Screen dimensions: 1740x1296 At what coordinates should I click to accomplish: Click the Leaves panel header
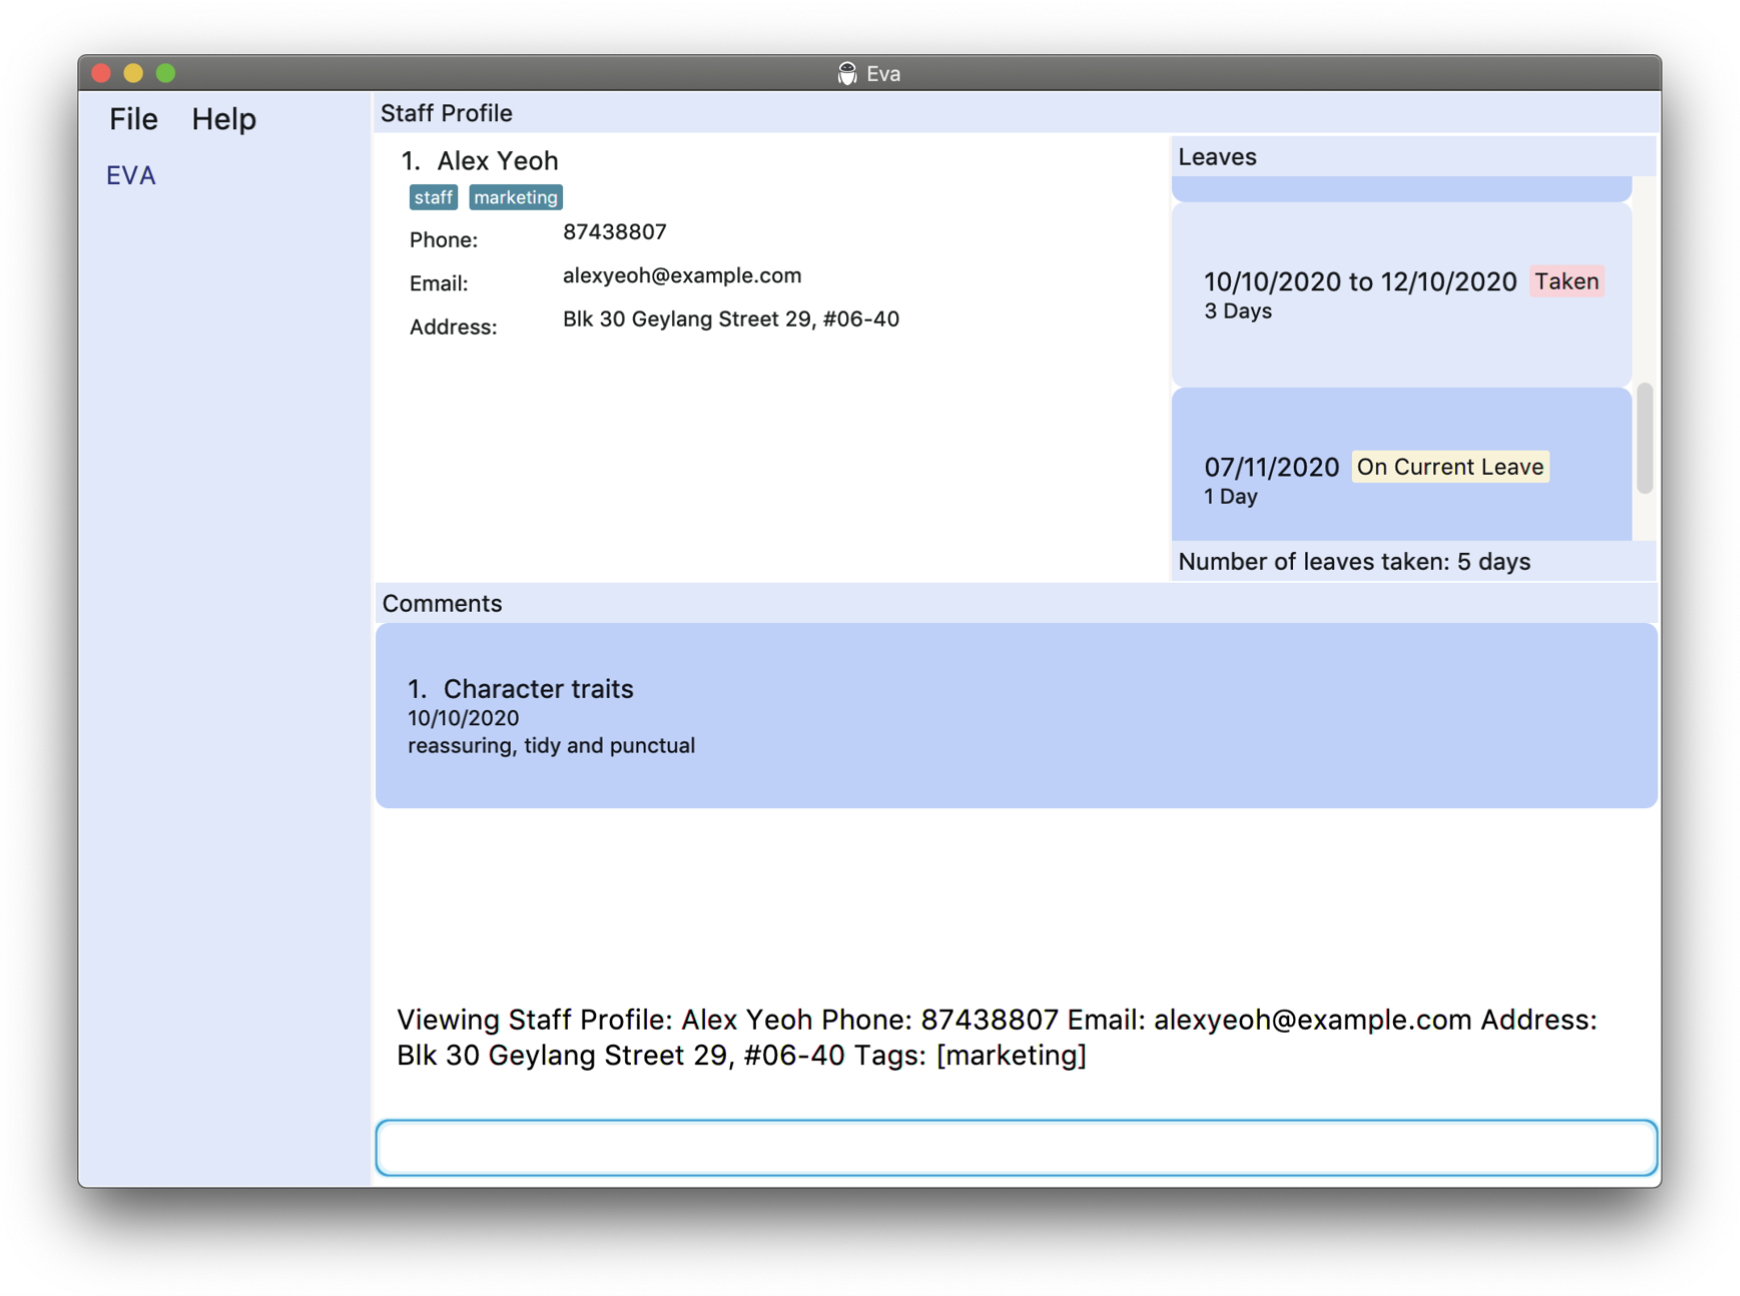pos(1413,157)
